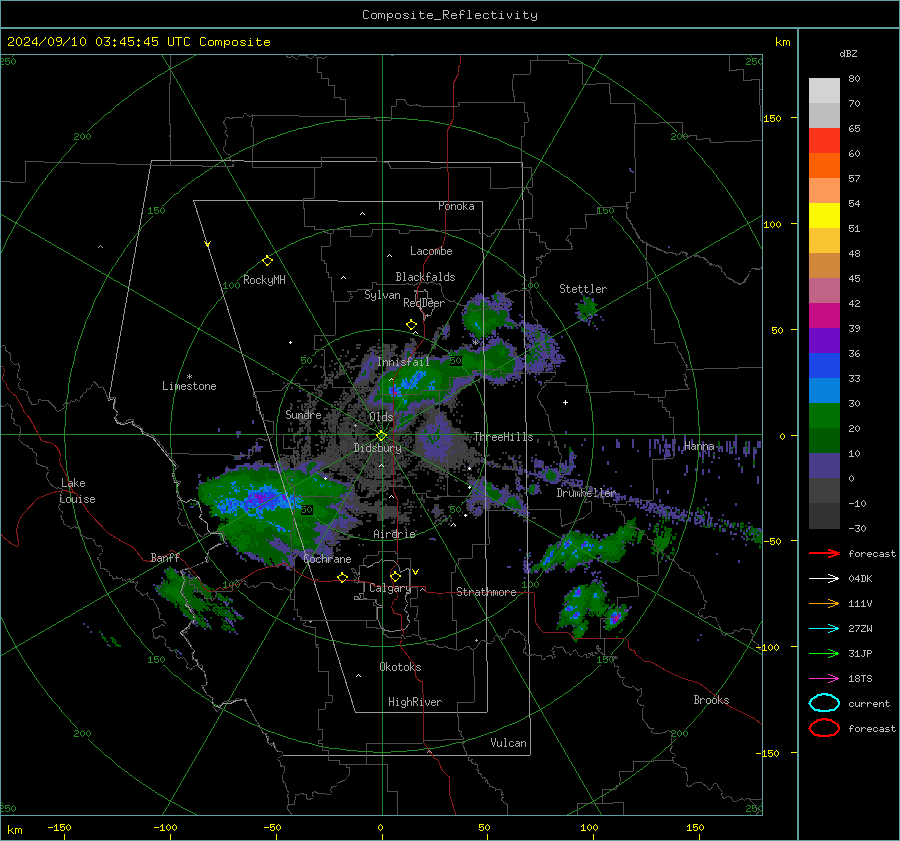Click the Olds town label
Screen dimensions: 900x841
coord(381,417)
